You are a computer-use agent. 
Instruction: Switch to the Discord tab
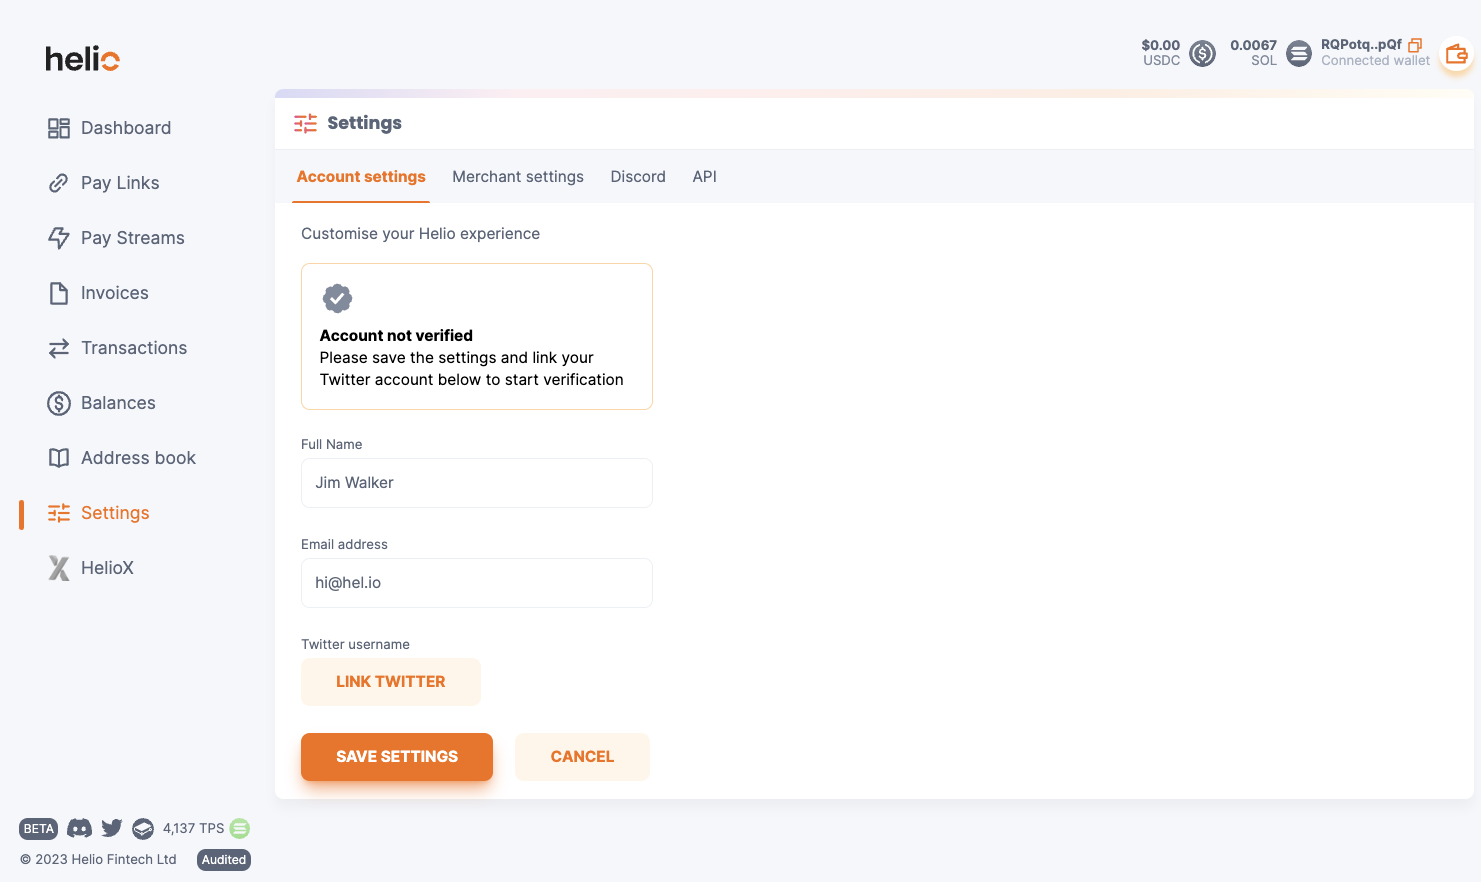638,177
